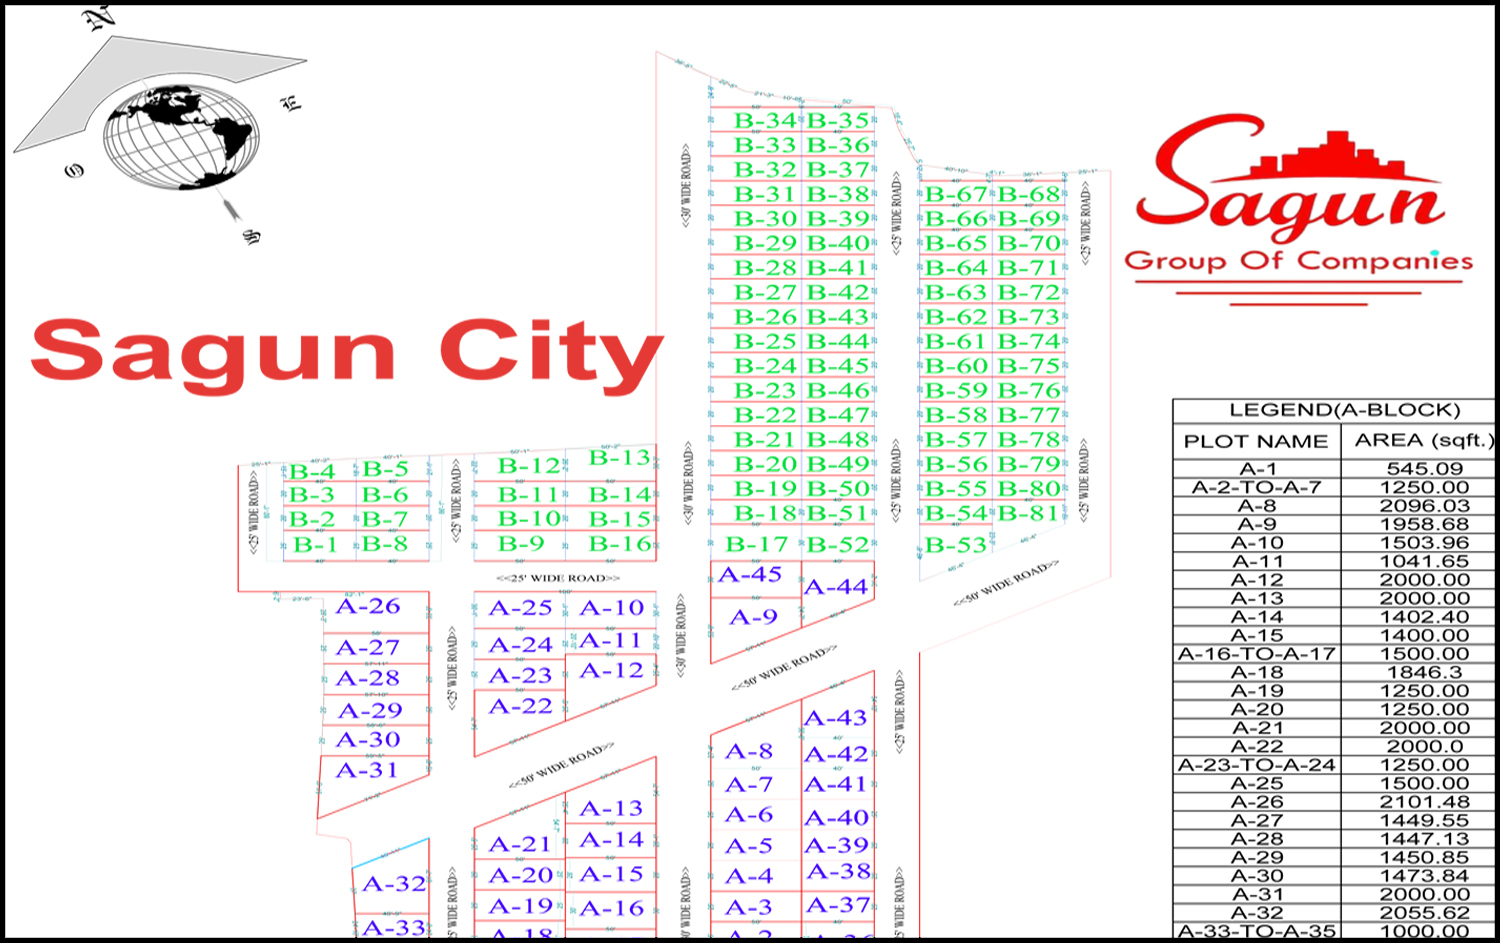Click plot B-4 on the map

click(312, 471)
